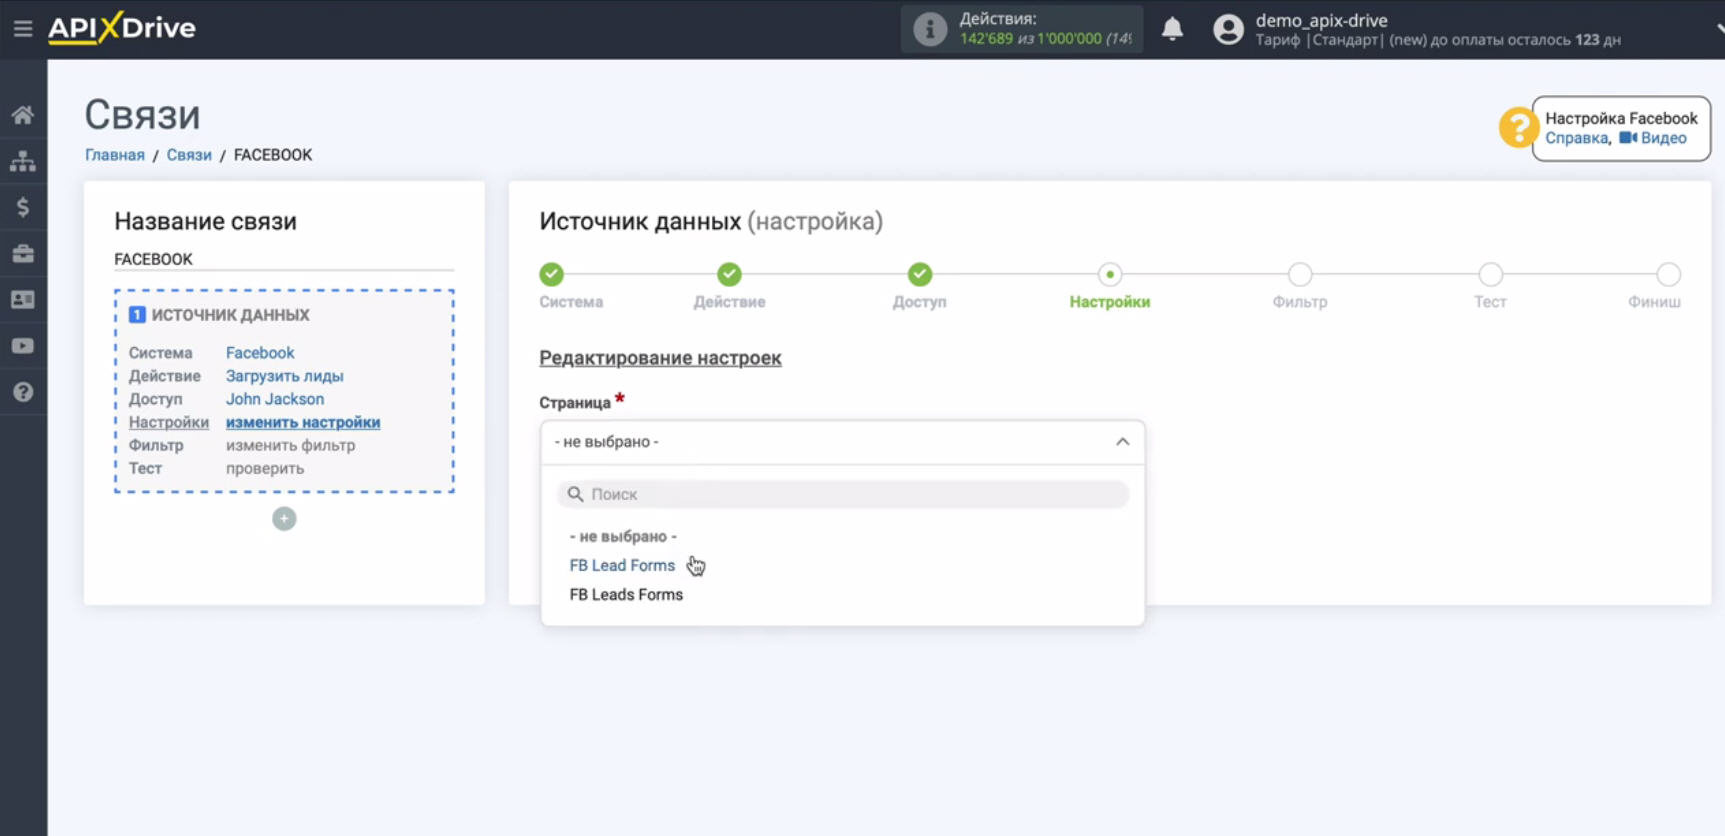The image size is (1725, 836).
Task: Open the Справка help link
Action: [x=1577, y=138]
